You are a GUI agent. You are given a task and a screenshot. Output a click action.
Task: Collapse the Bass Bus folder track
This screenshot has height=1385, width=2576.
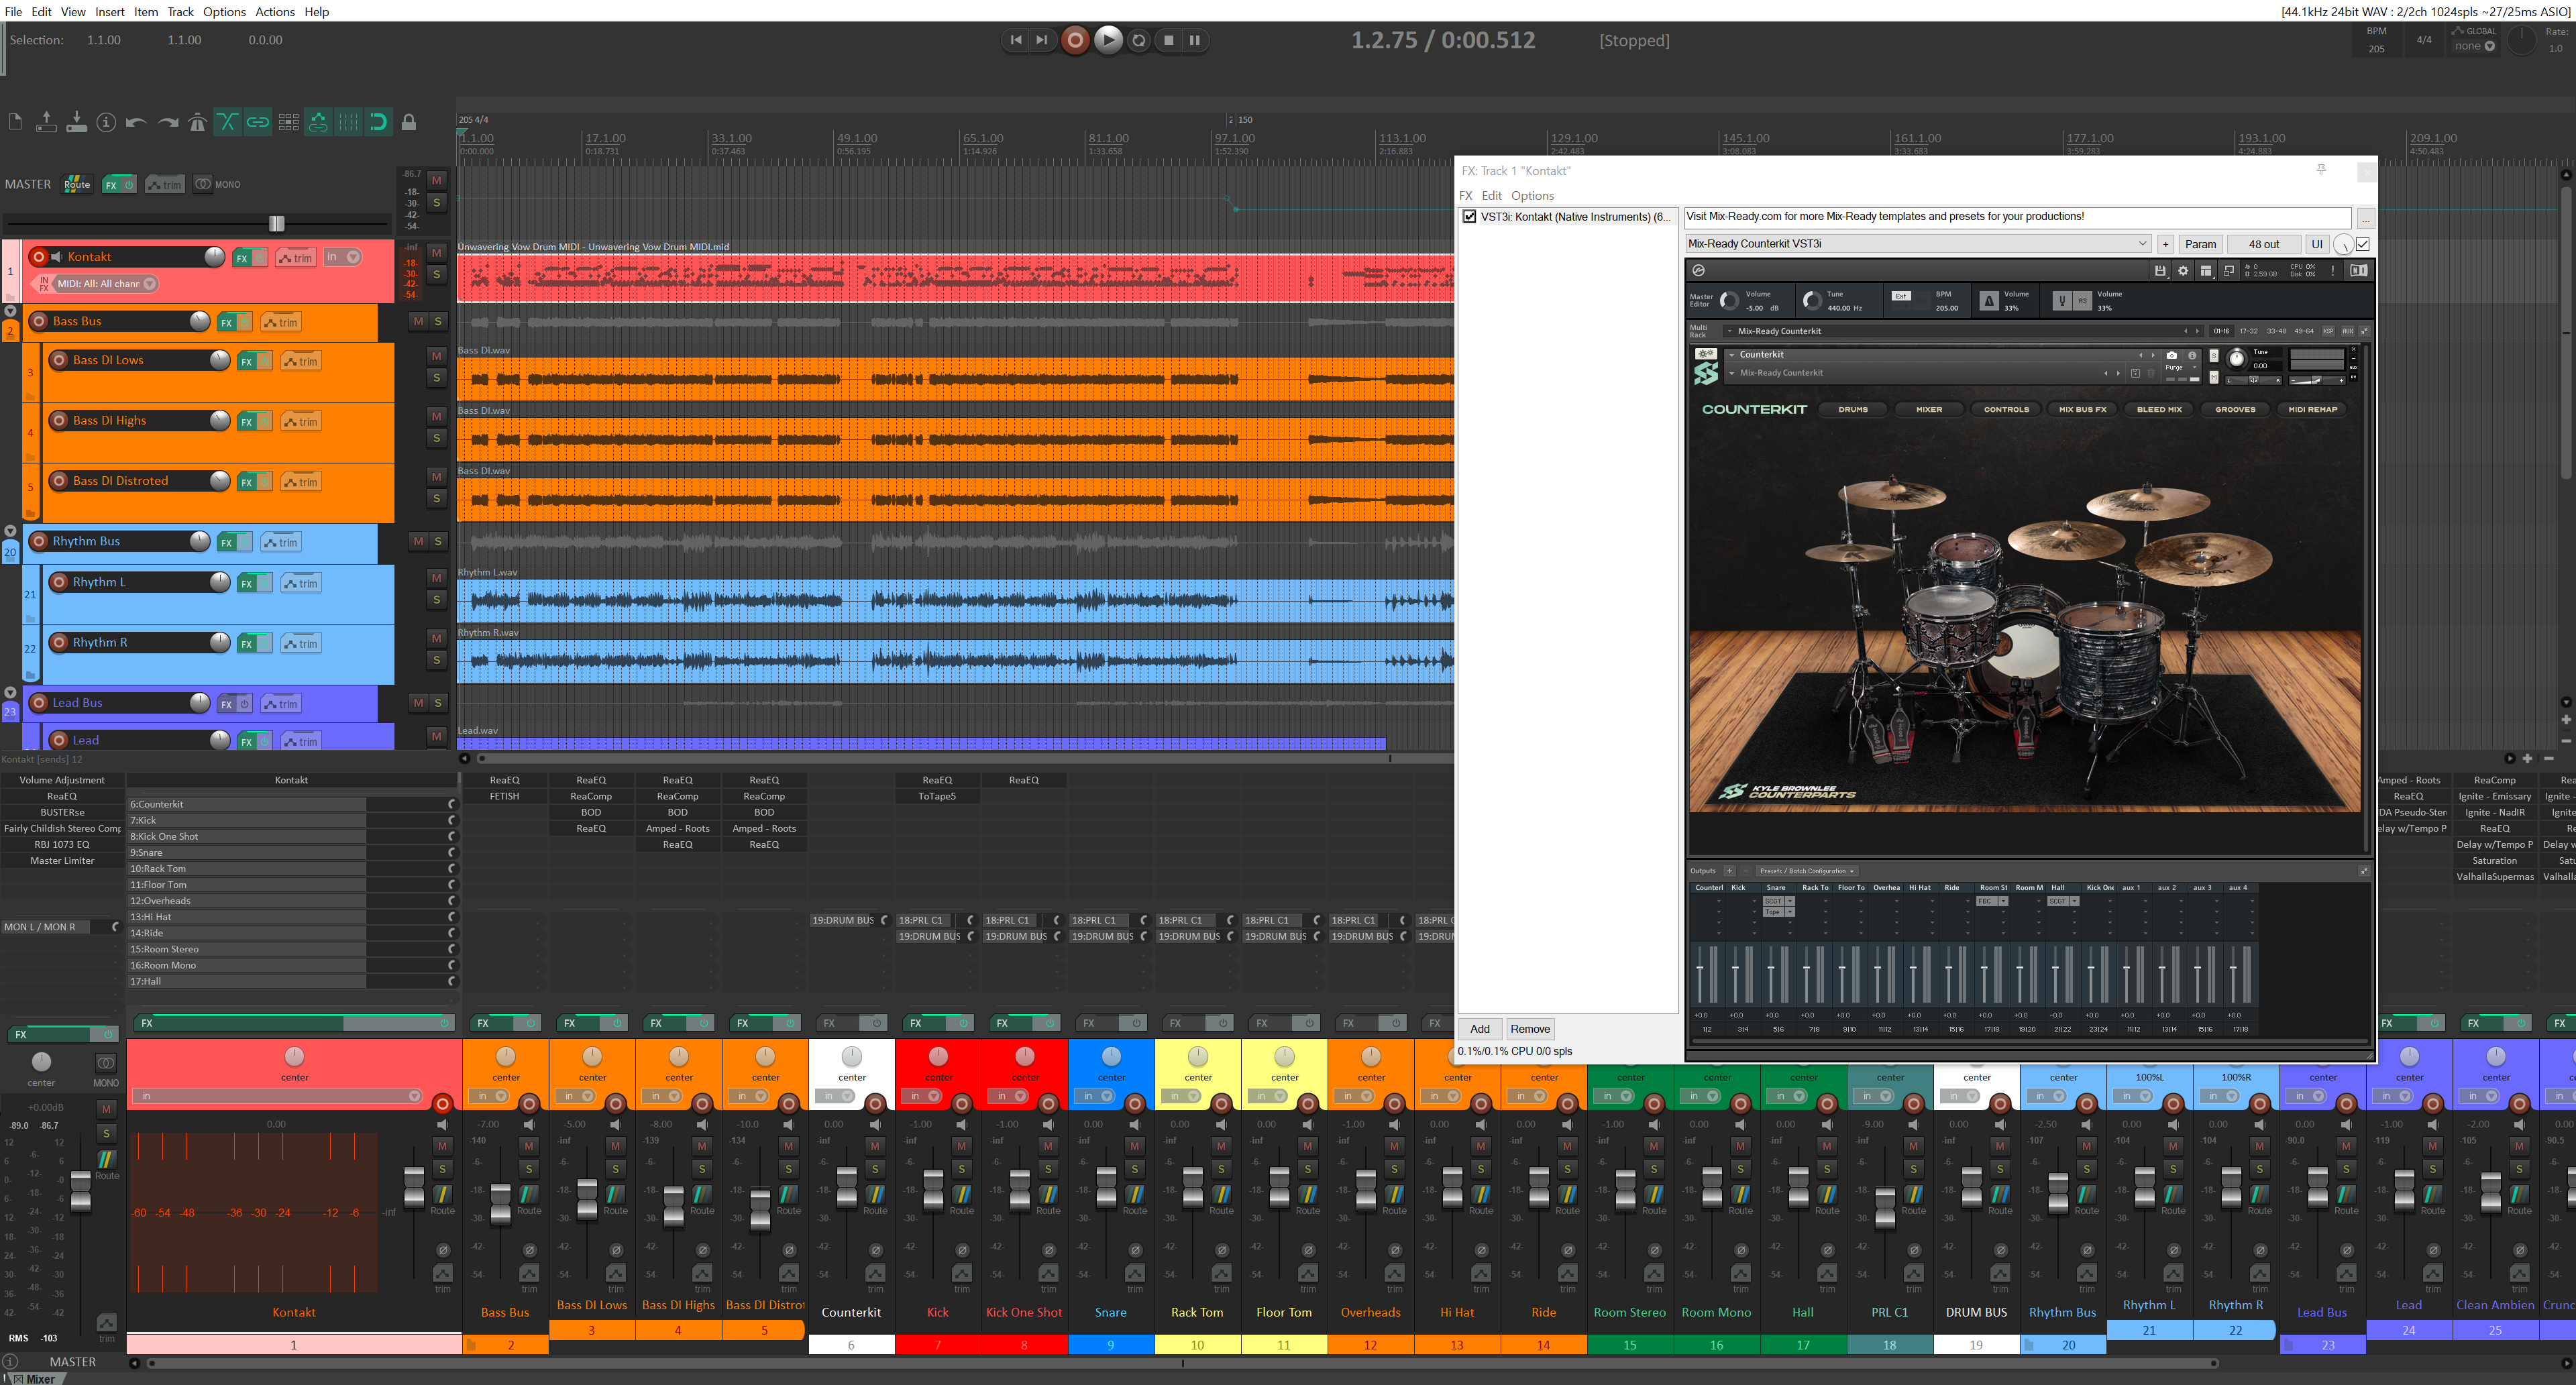click(x=10, y=311)
